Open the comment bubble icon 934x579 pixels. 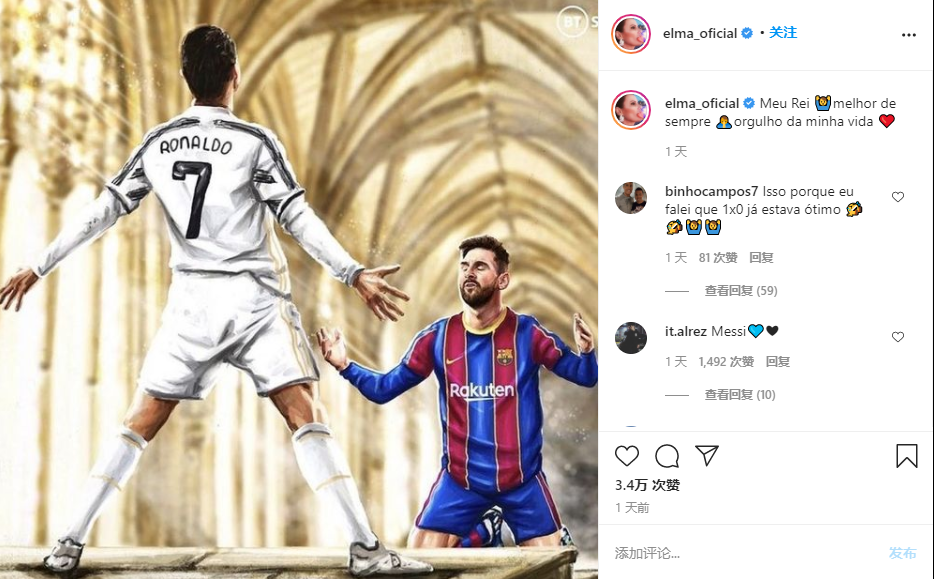point(667,456)
